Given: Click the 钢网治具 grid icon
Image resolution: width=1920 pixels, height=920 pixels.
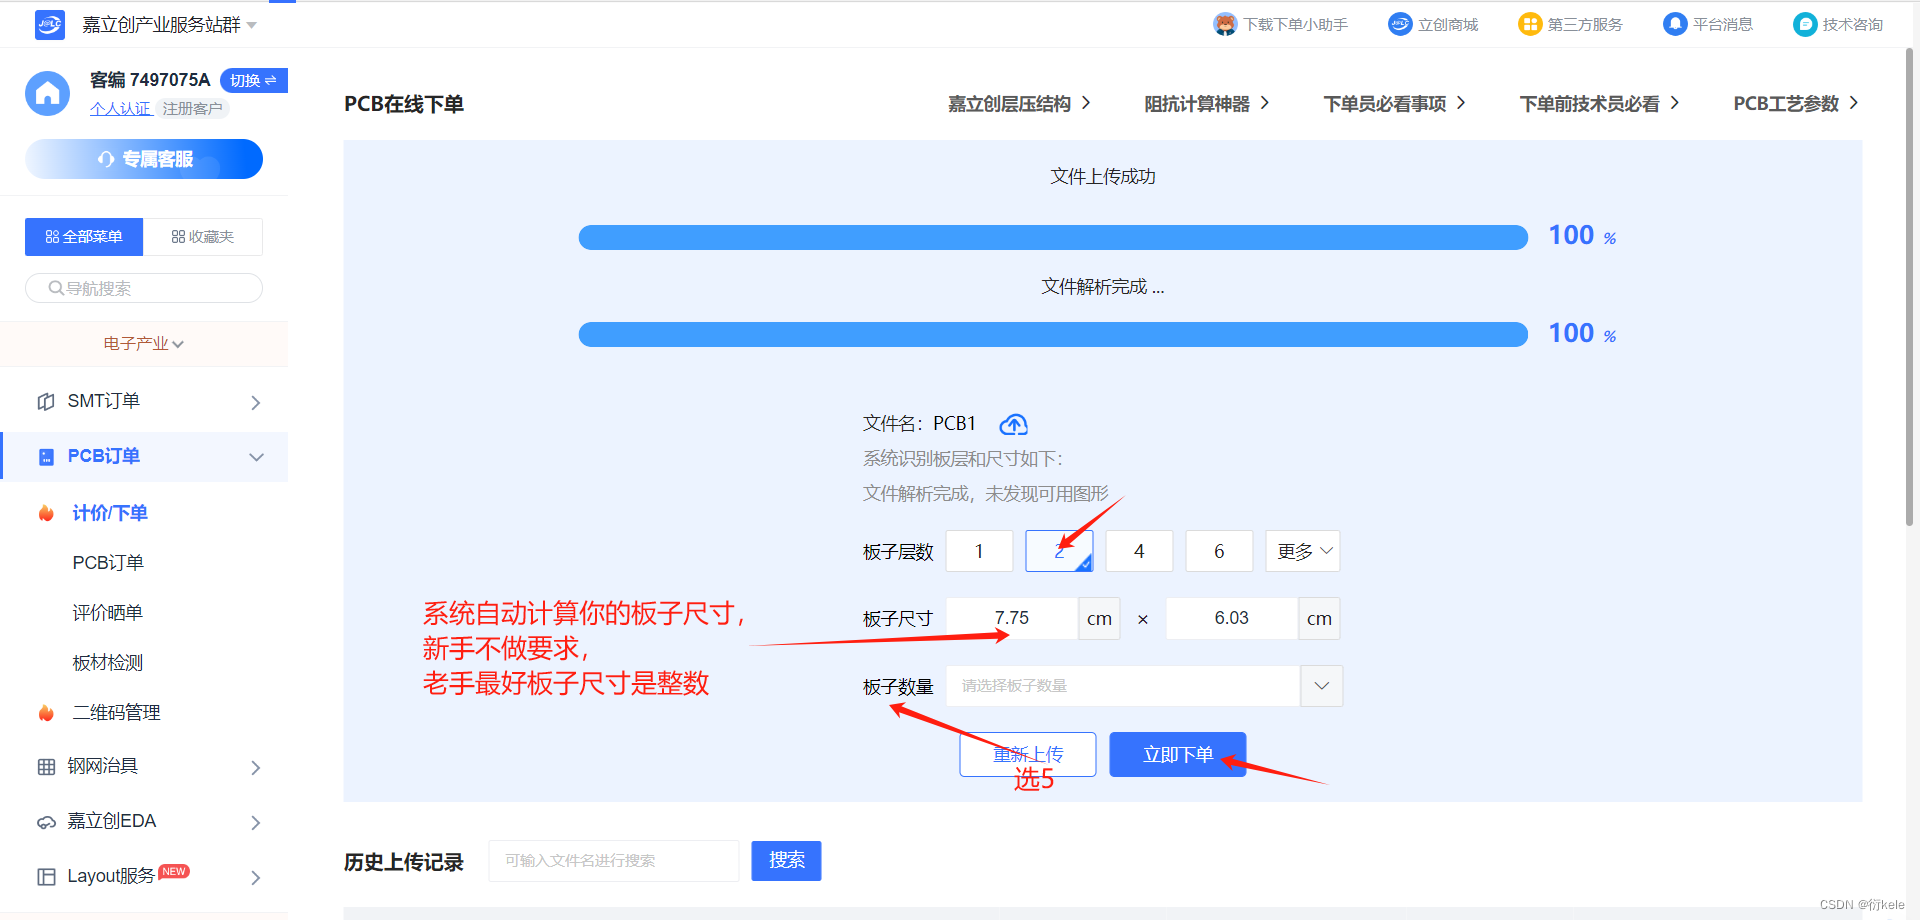Looking at the screenshot, I should click(x=46, y=767).
